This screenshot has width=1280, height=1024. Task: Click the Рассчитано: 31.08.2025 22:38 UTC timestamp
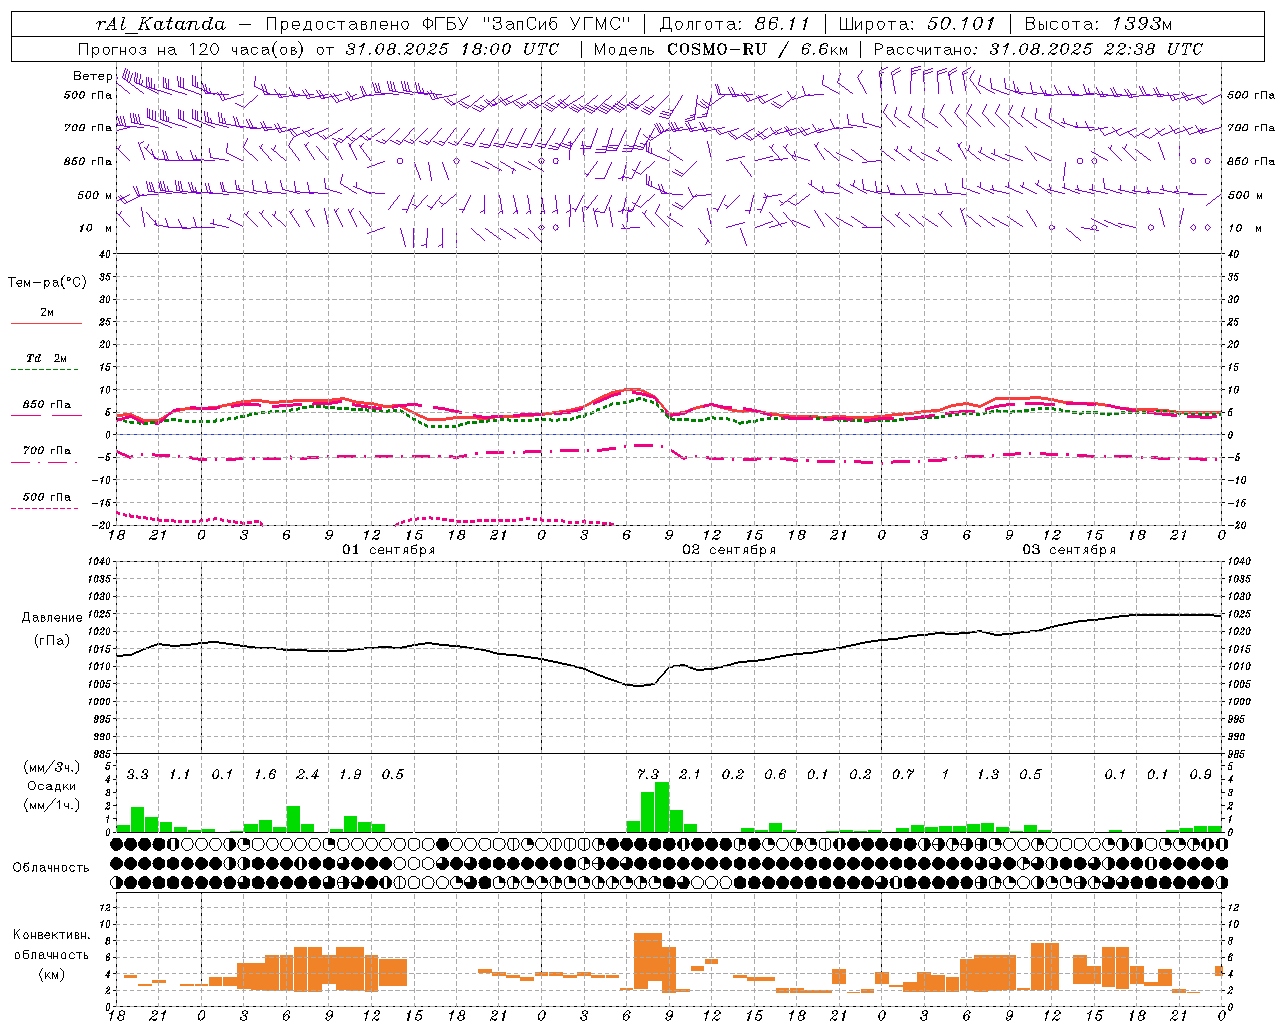1038,49
